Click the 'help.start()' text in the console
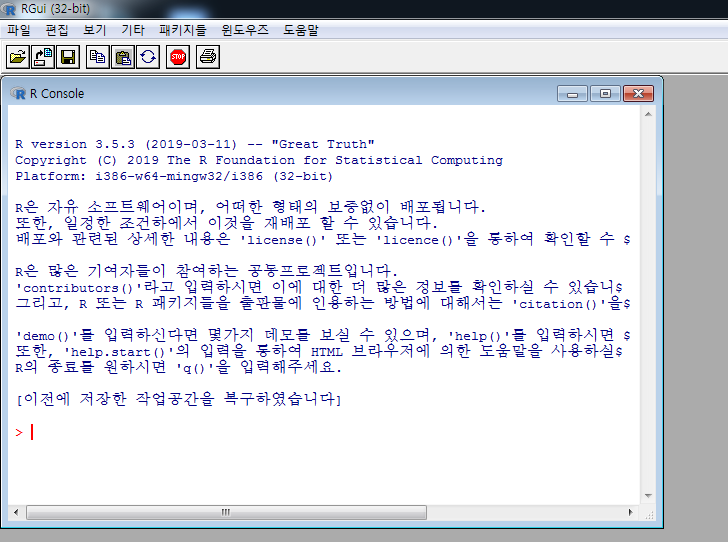 [117, 352]
